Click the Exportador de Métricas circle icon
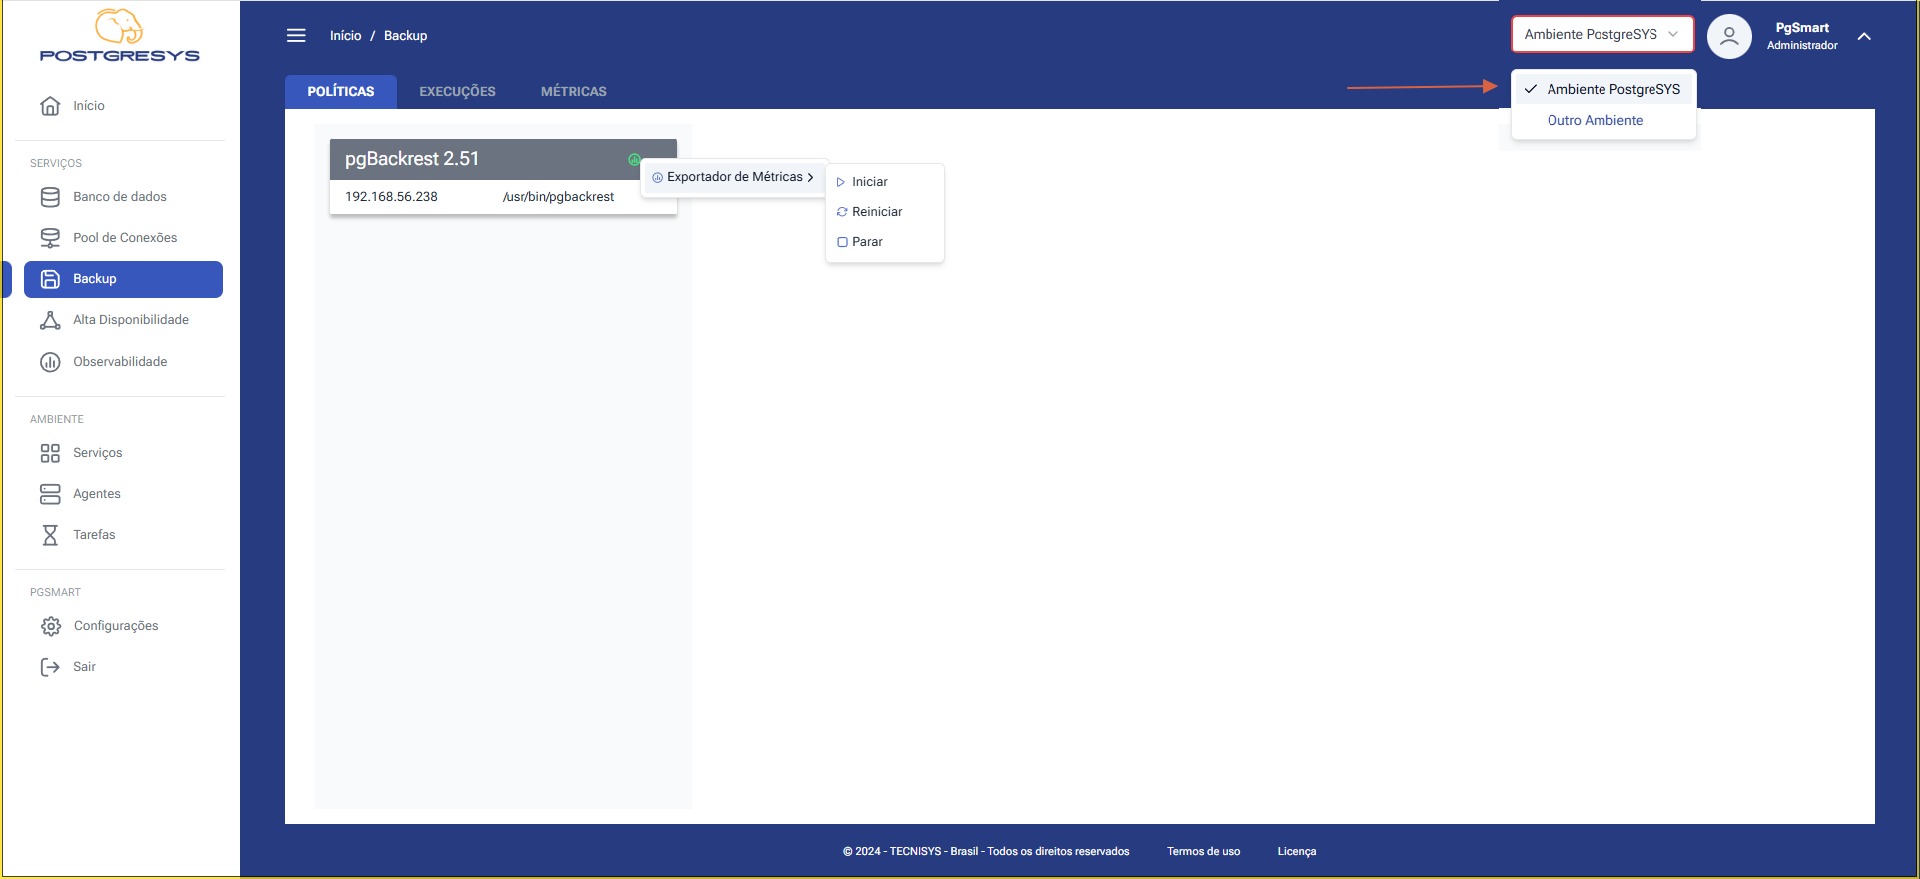The width and height of the screenshot is (1920, 879). (x=657, y=177)
